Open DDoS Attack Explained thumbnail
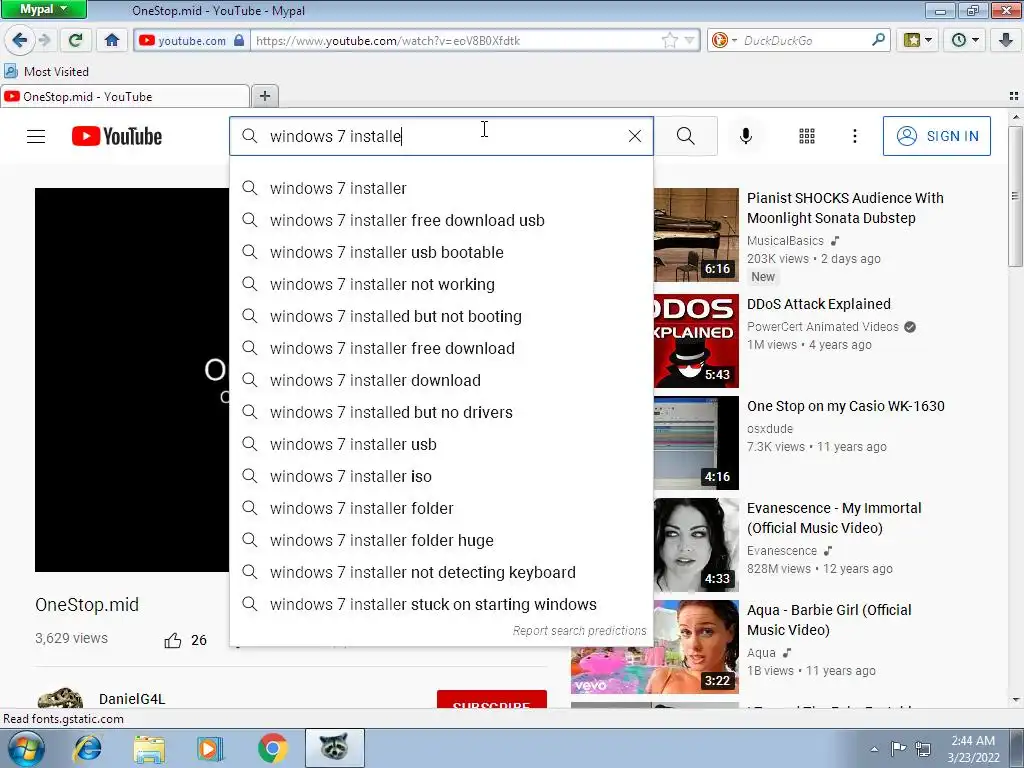 coord(696,341)
